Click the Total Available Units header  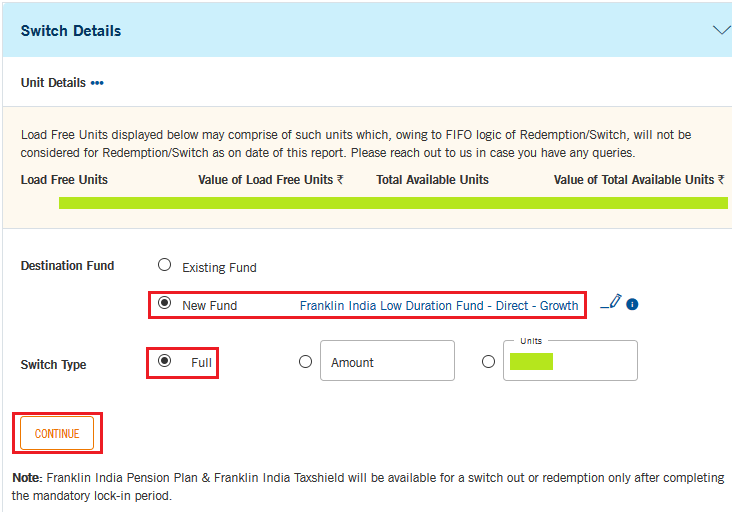pyautogui.click(x=433, y=180)
